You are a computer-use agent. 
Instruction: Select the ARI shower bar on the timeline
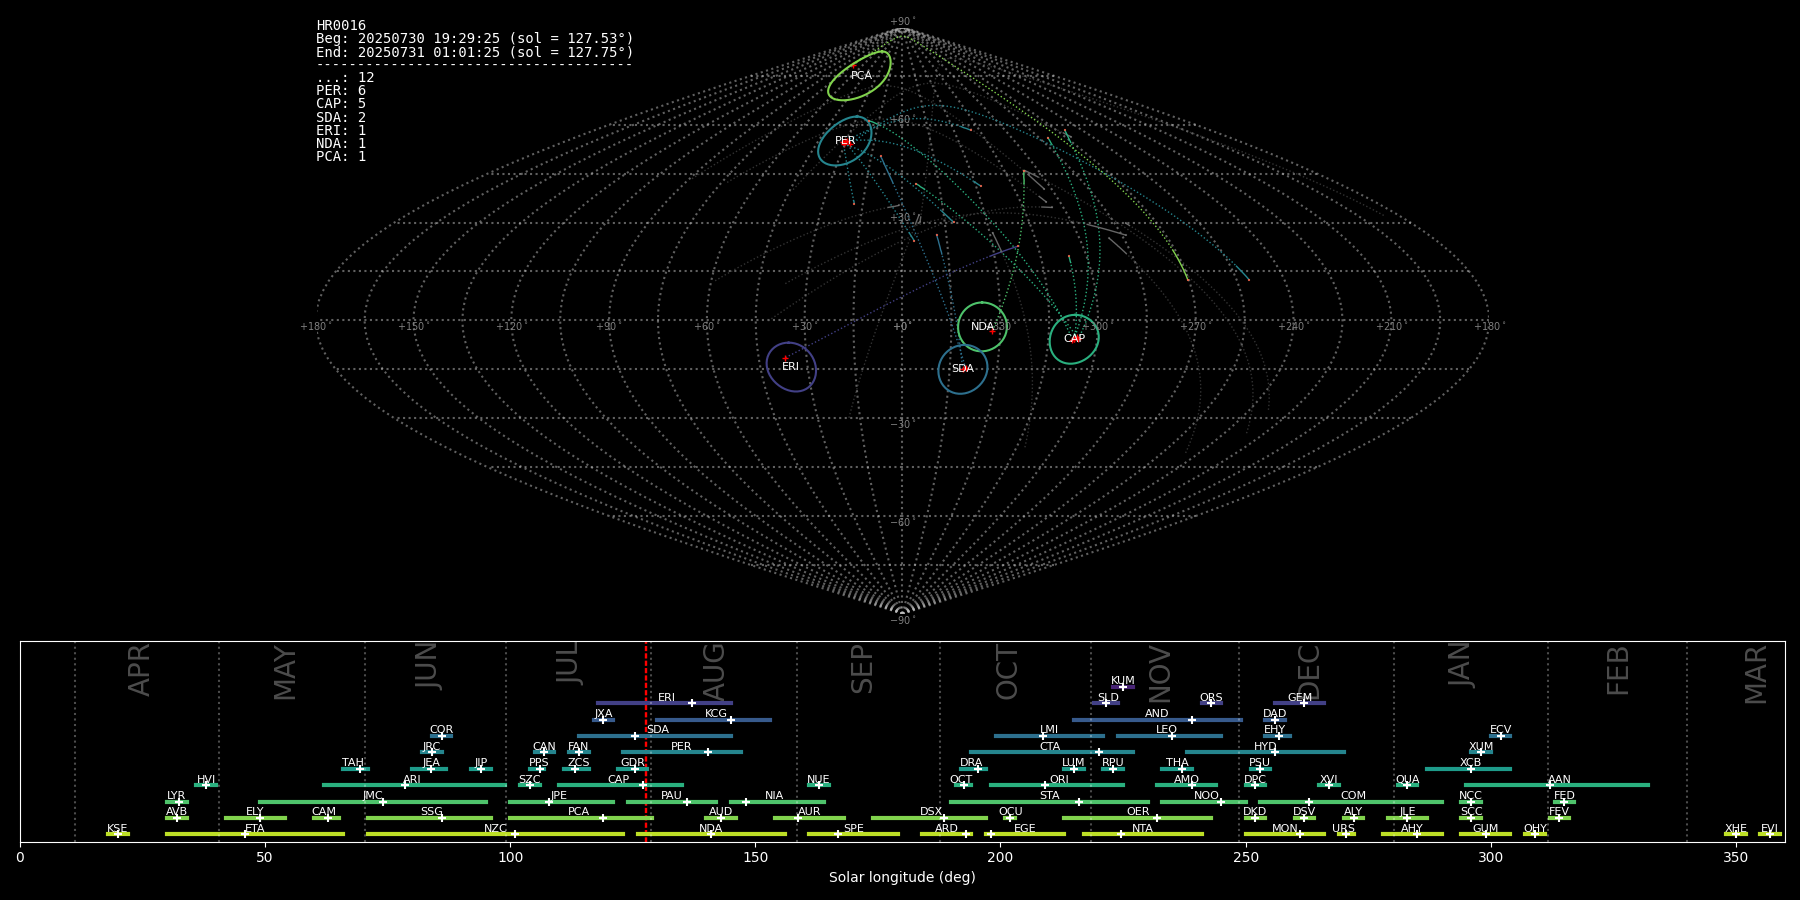414,785
